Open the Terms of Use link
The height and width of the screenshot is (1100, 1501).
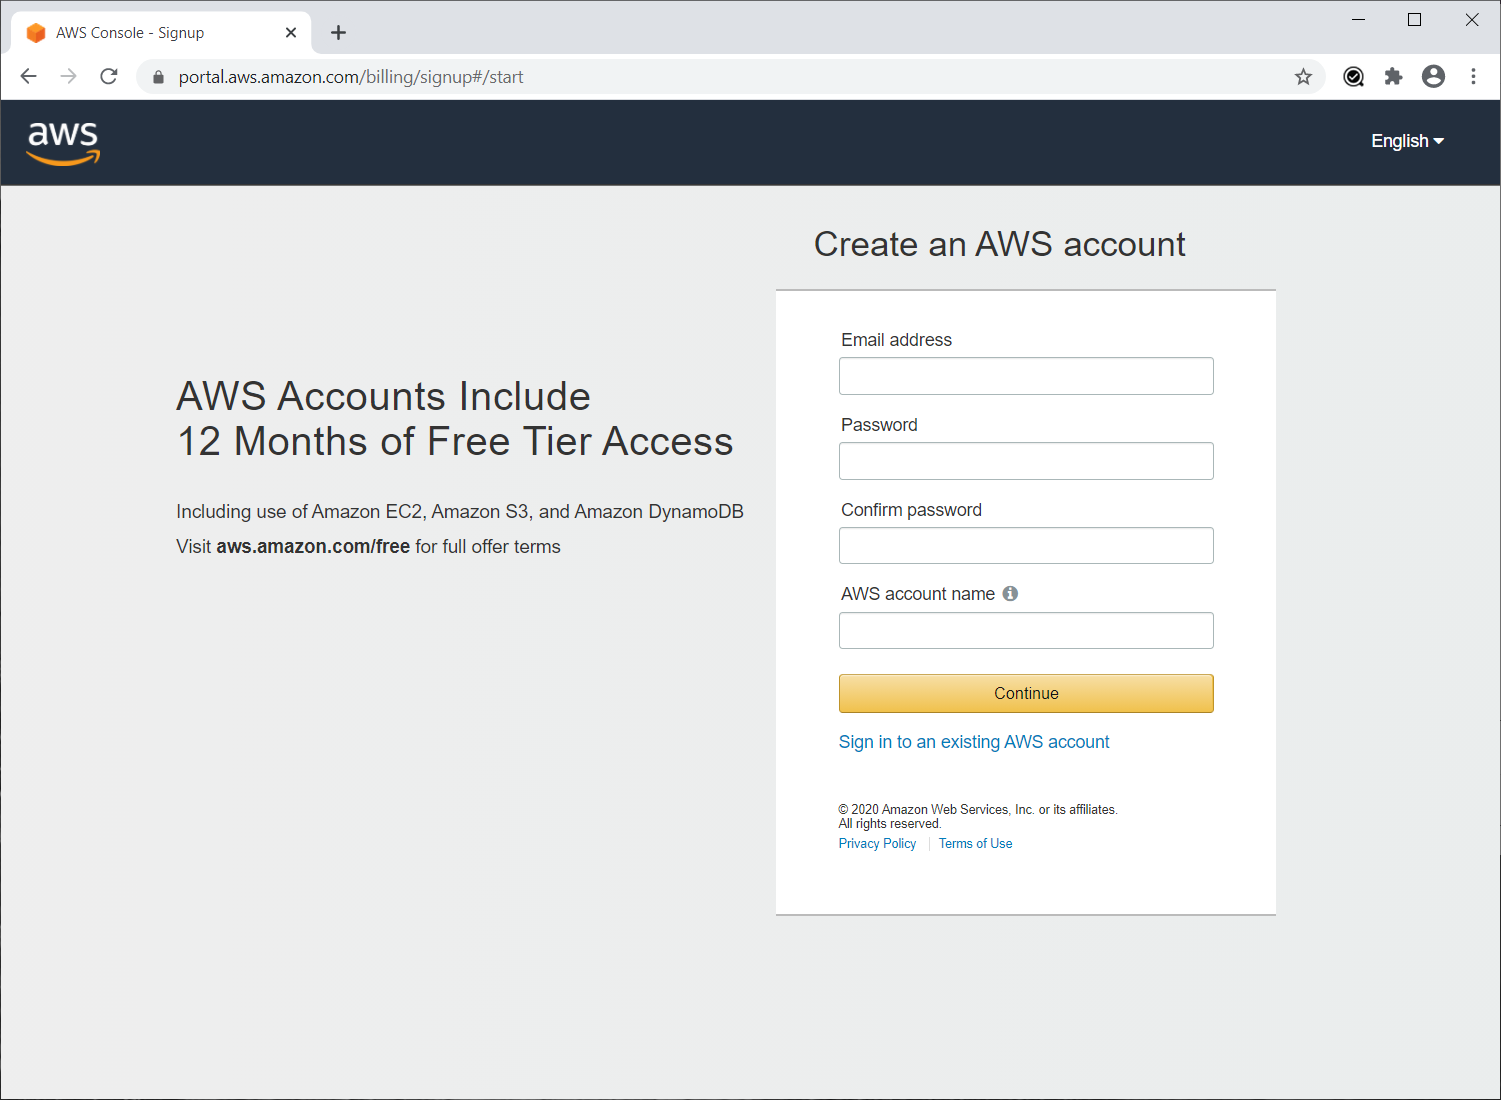[x=975, y=844]
